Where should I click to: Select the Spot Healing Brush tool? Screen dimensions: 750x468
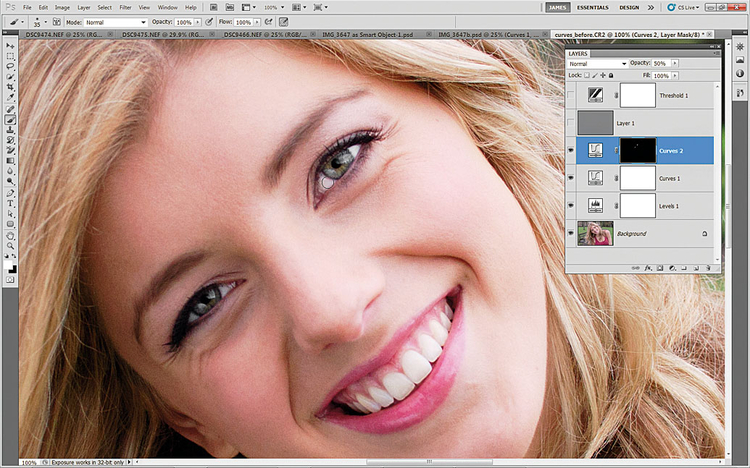tap(10, 110)
